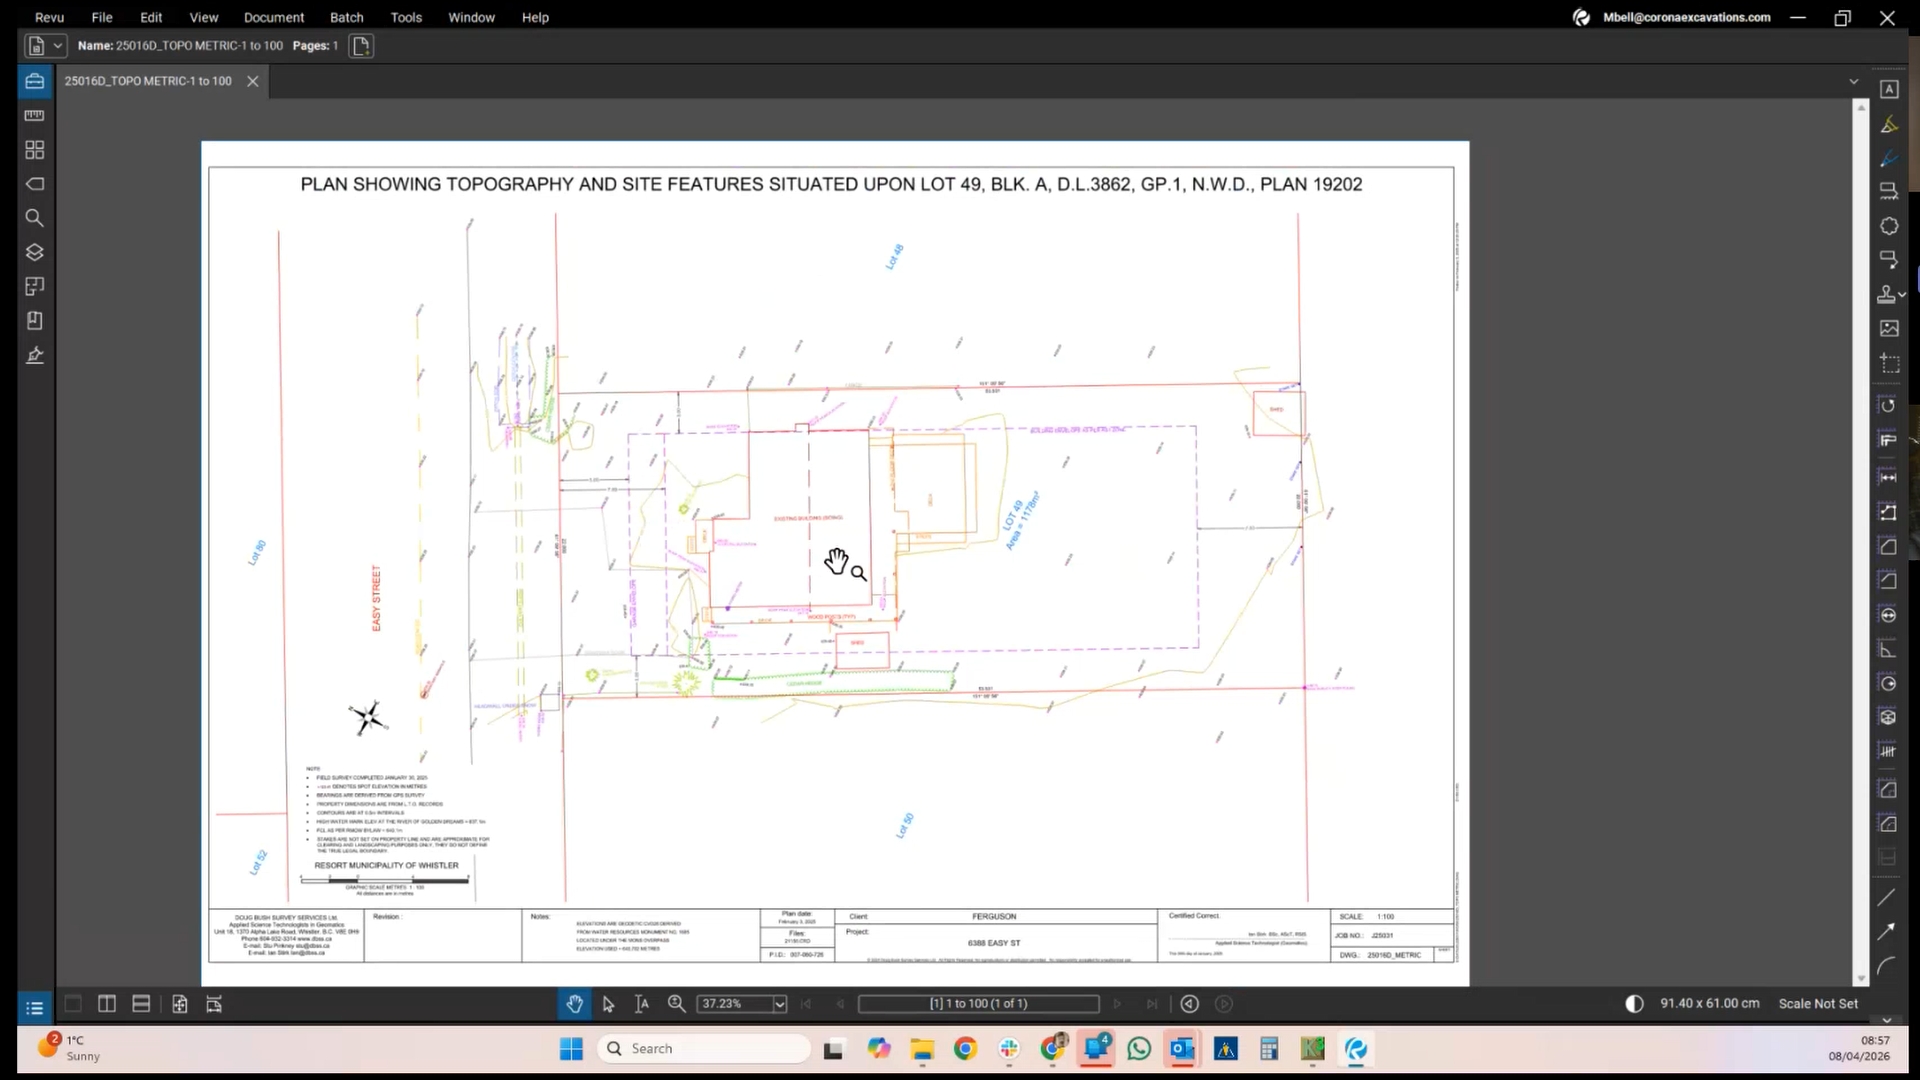
Task: Toggle the Markups List panel
Action: [x=33, y=1007]
